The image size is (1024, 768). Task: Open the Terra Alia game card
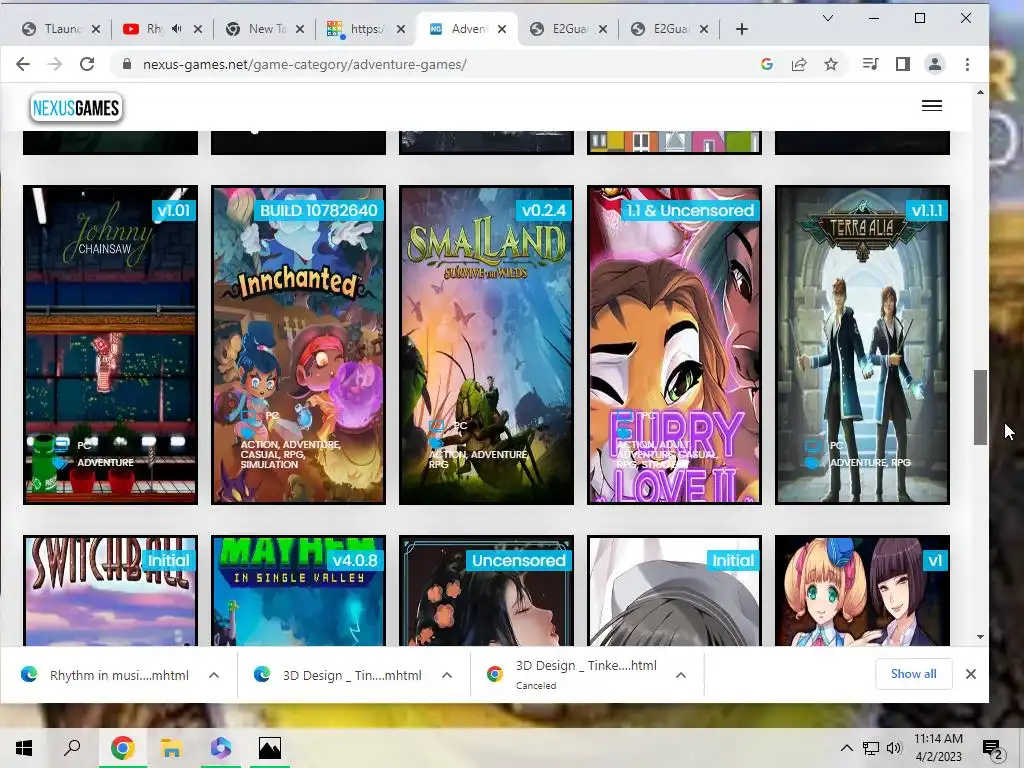click(x=863, y=345)
